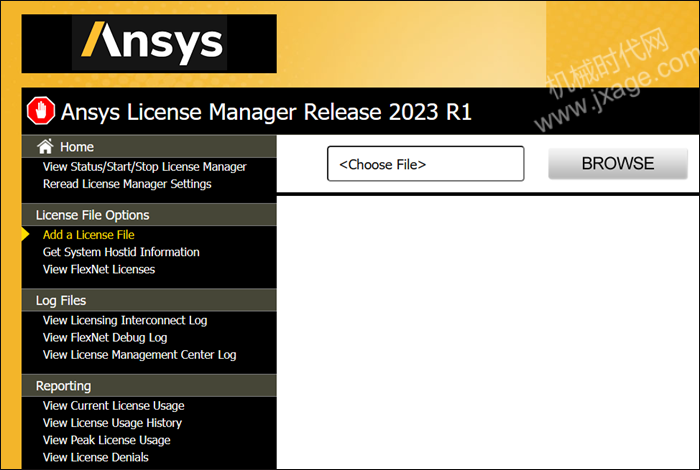
Task: Click the BROWSE button
Action: 618,164
